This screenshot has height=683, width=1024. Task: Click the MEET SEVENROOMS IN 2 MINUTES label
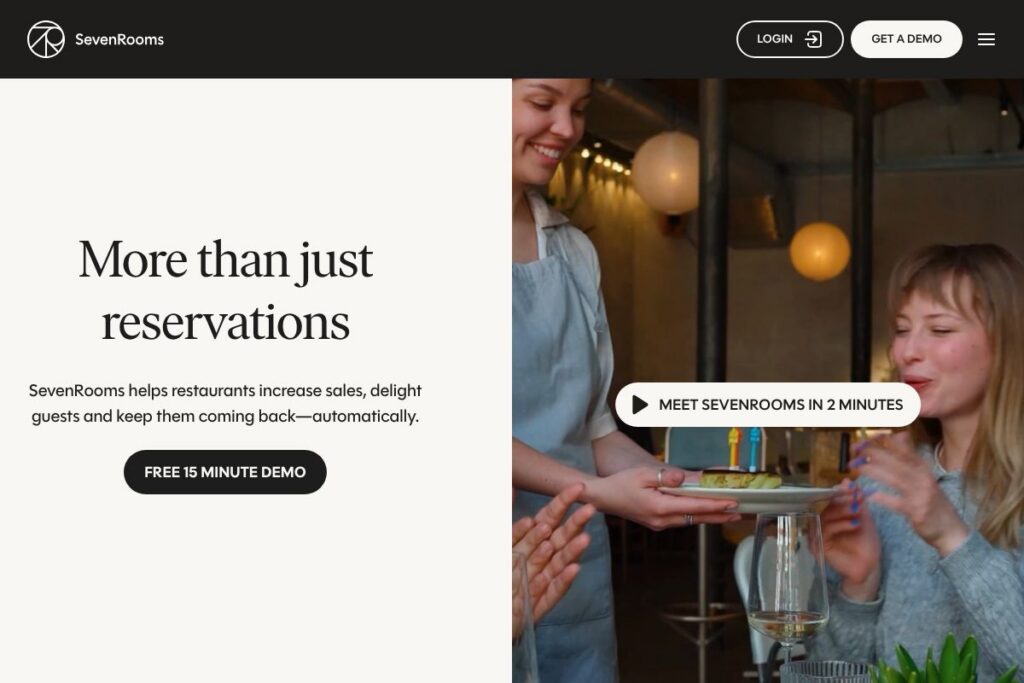pyautogui.click(x=780, y=405)
